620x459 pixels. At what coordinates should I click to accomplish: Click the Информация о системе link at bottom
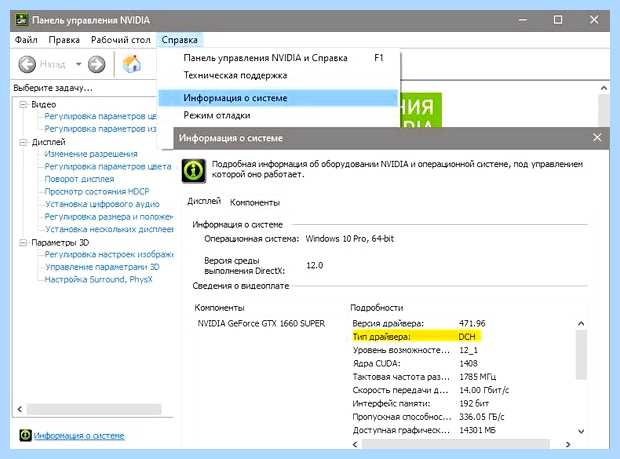79,436
